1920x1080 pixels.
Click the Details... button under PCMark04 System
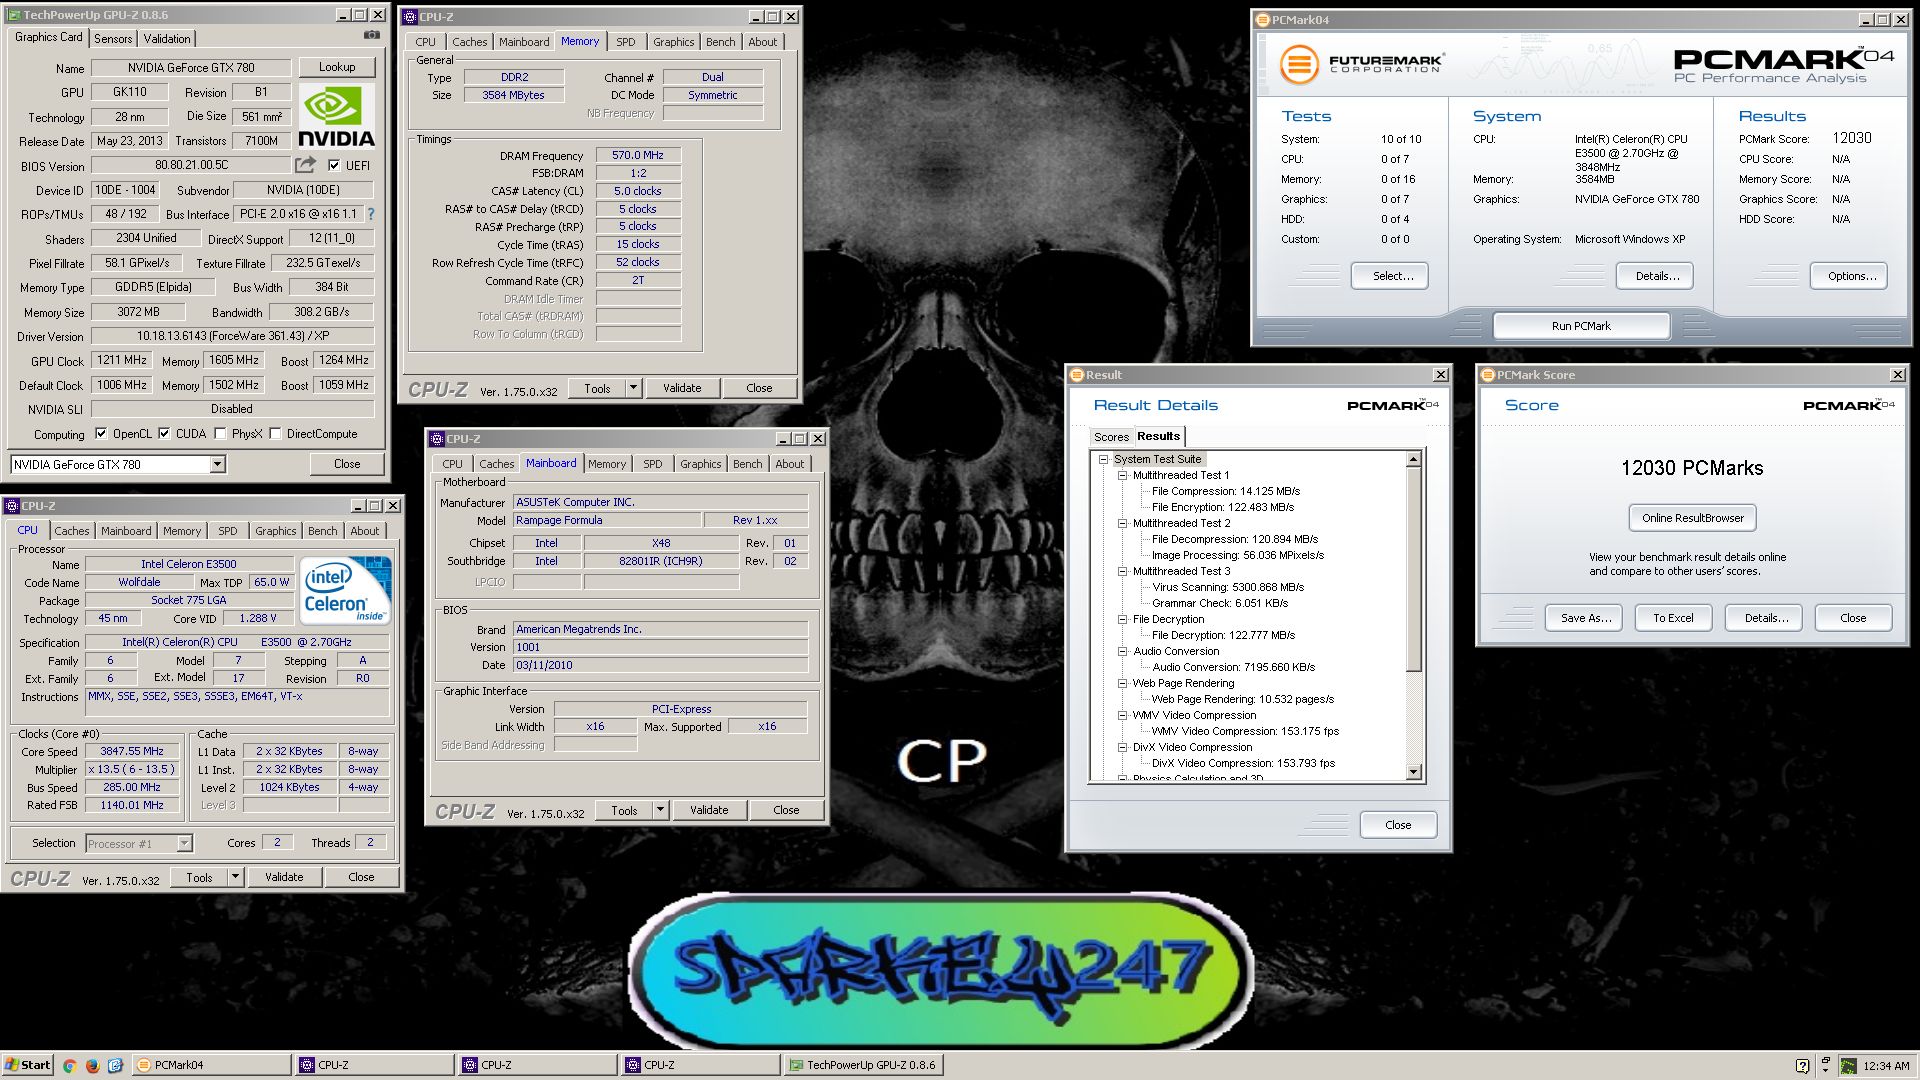click(x=1657, y=276)
